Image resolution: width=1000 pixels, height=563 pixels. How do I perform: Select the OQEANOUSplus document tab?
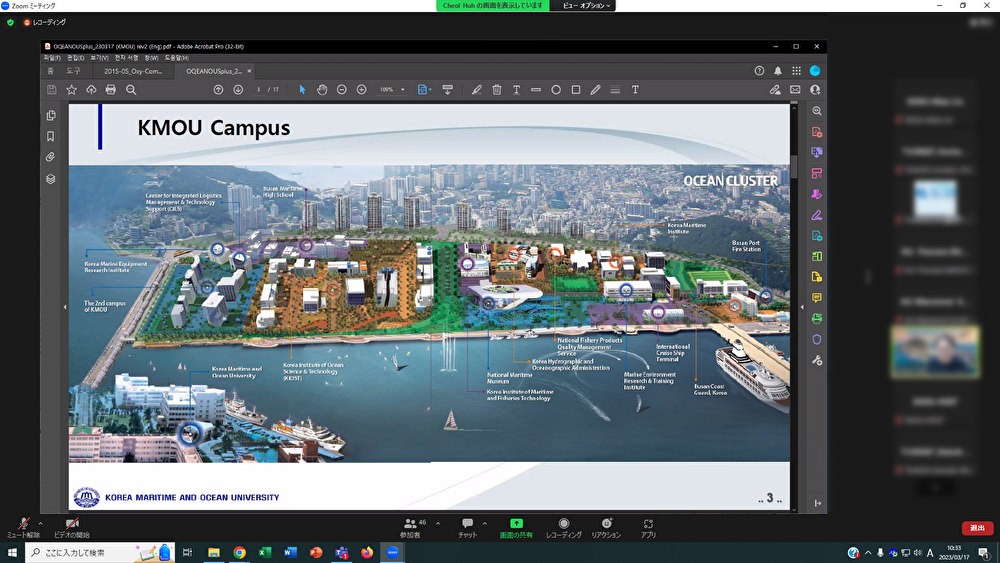[x=214, y=71]
